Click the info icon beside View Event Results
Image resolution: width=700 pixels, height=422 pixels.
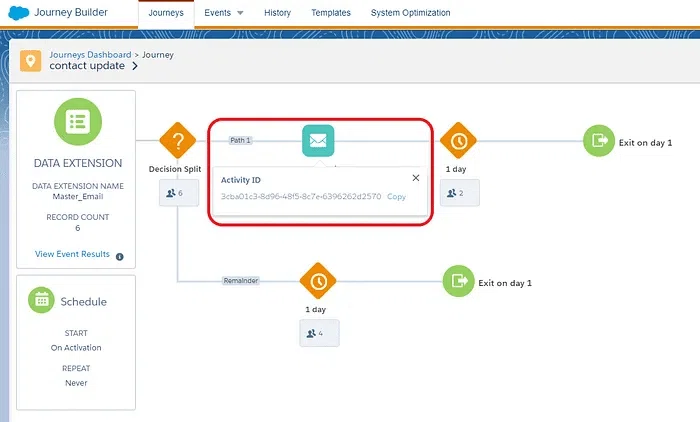click(120, 257)
